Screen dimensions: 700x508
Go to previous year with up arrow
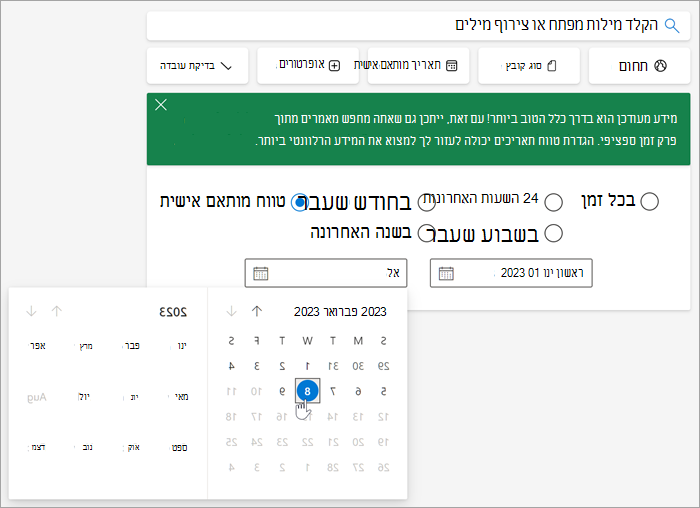[x=57, y=311]
